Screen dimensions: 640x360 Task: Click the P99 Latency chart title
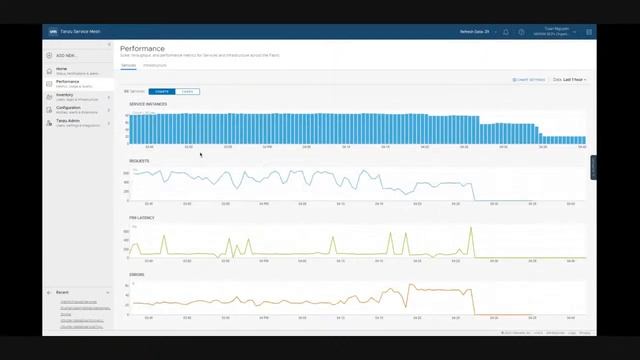point(142,218)
